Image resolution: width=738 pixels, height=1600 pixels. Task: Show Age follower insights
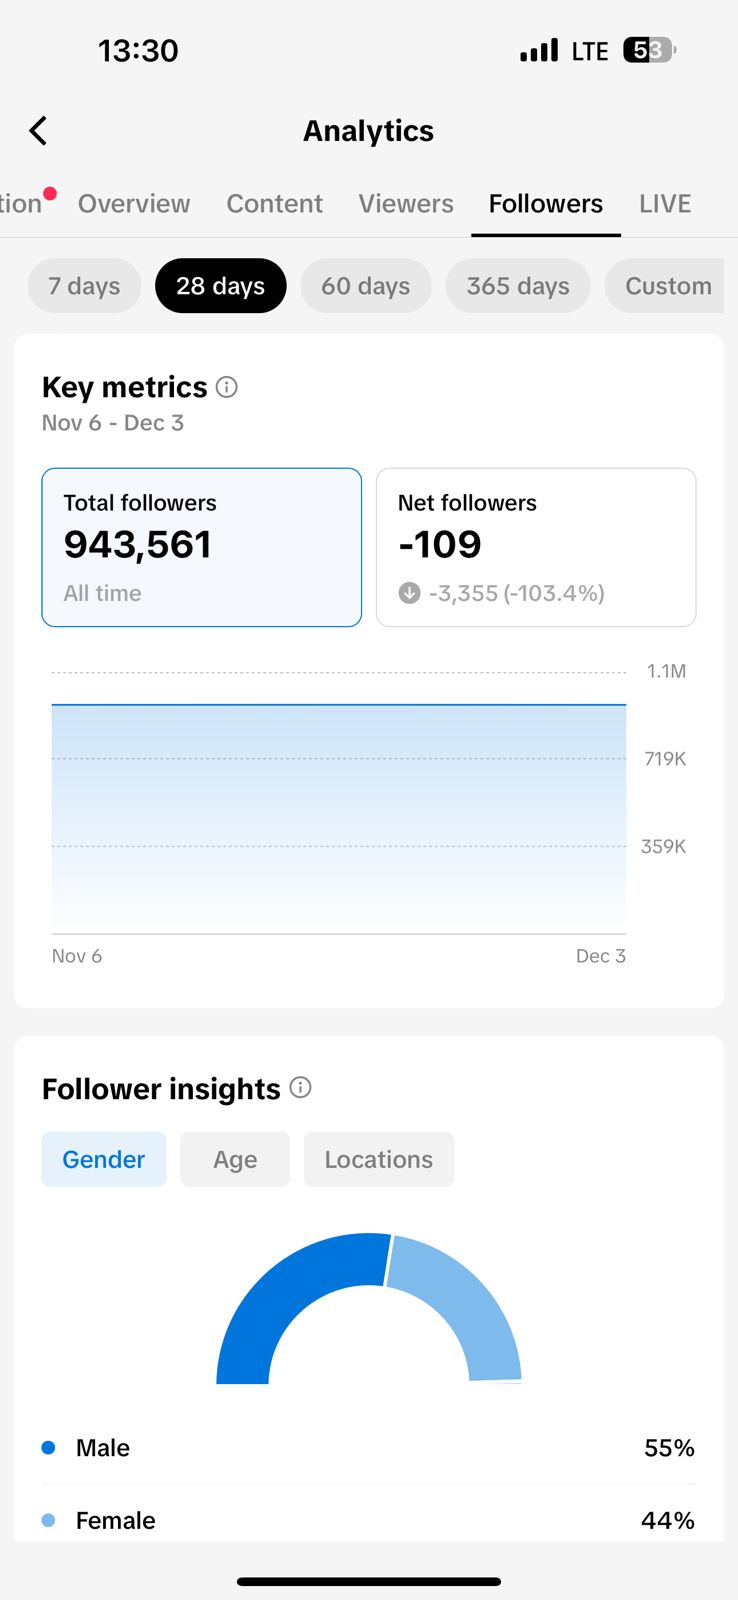[235, 1160]
